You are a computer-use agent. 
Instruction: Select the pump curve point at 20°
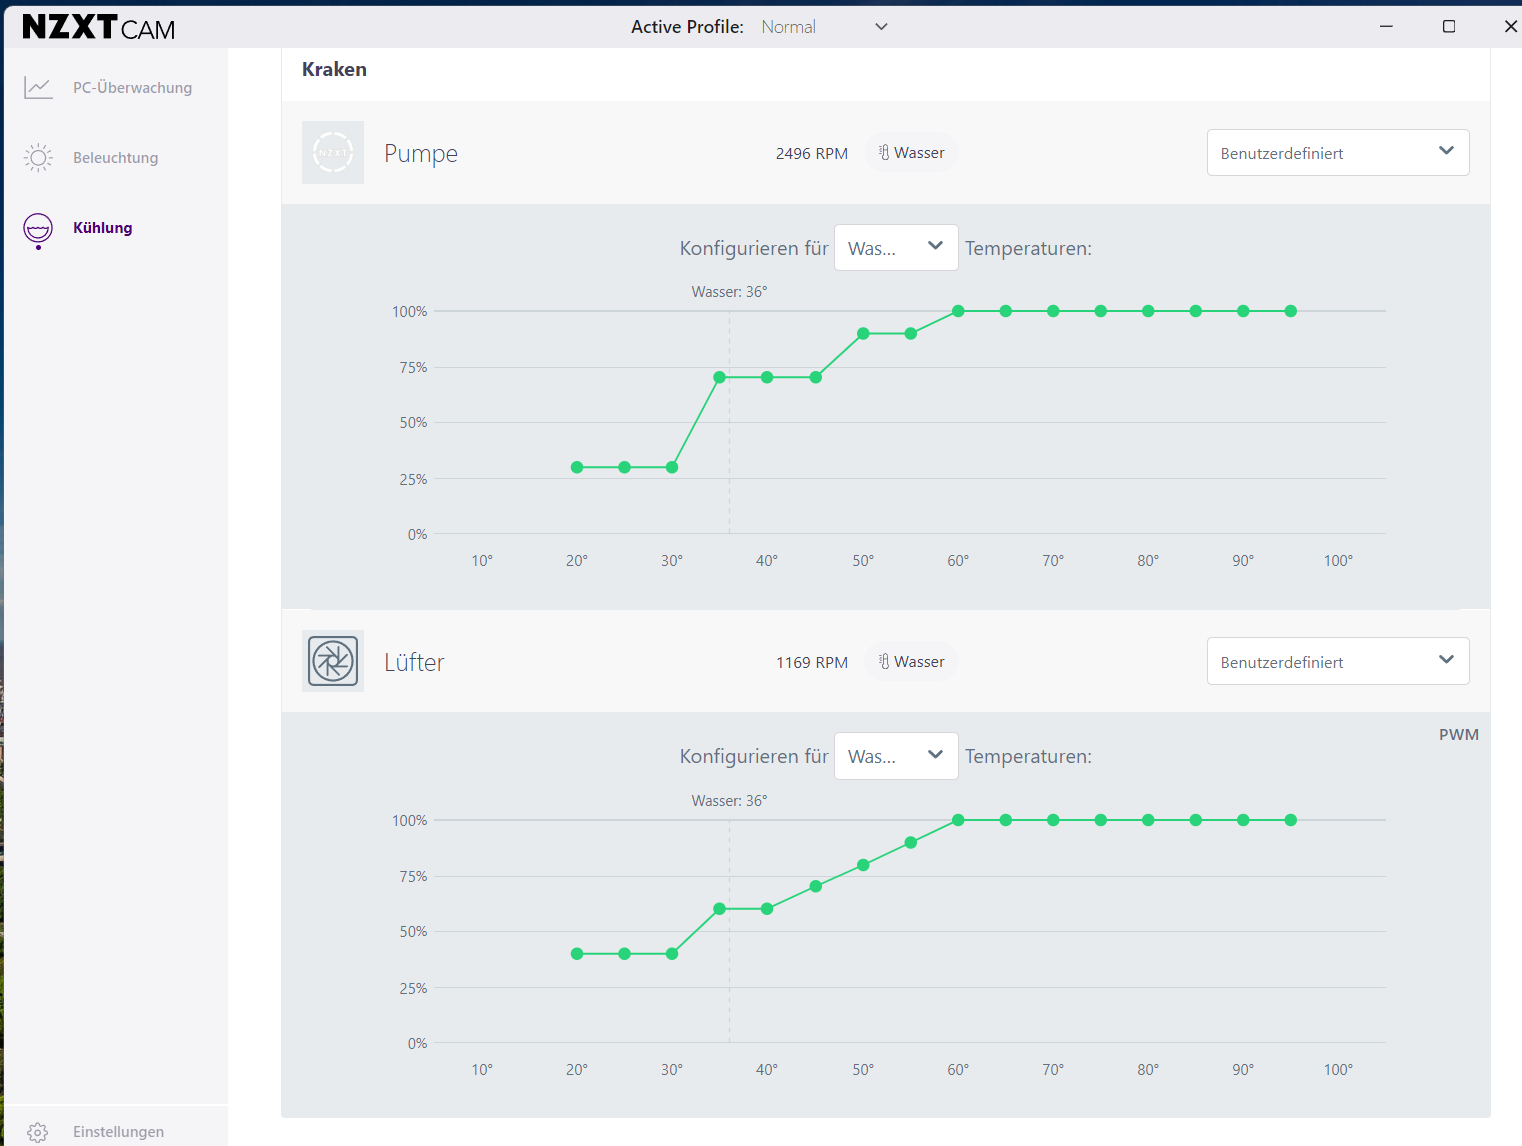(x=577, y=467)
